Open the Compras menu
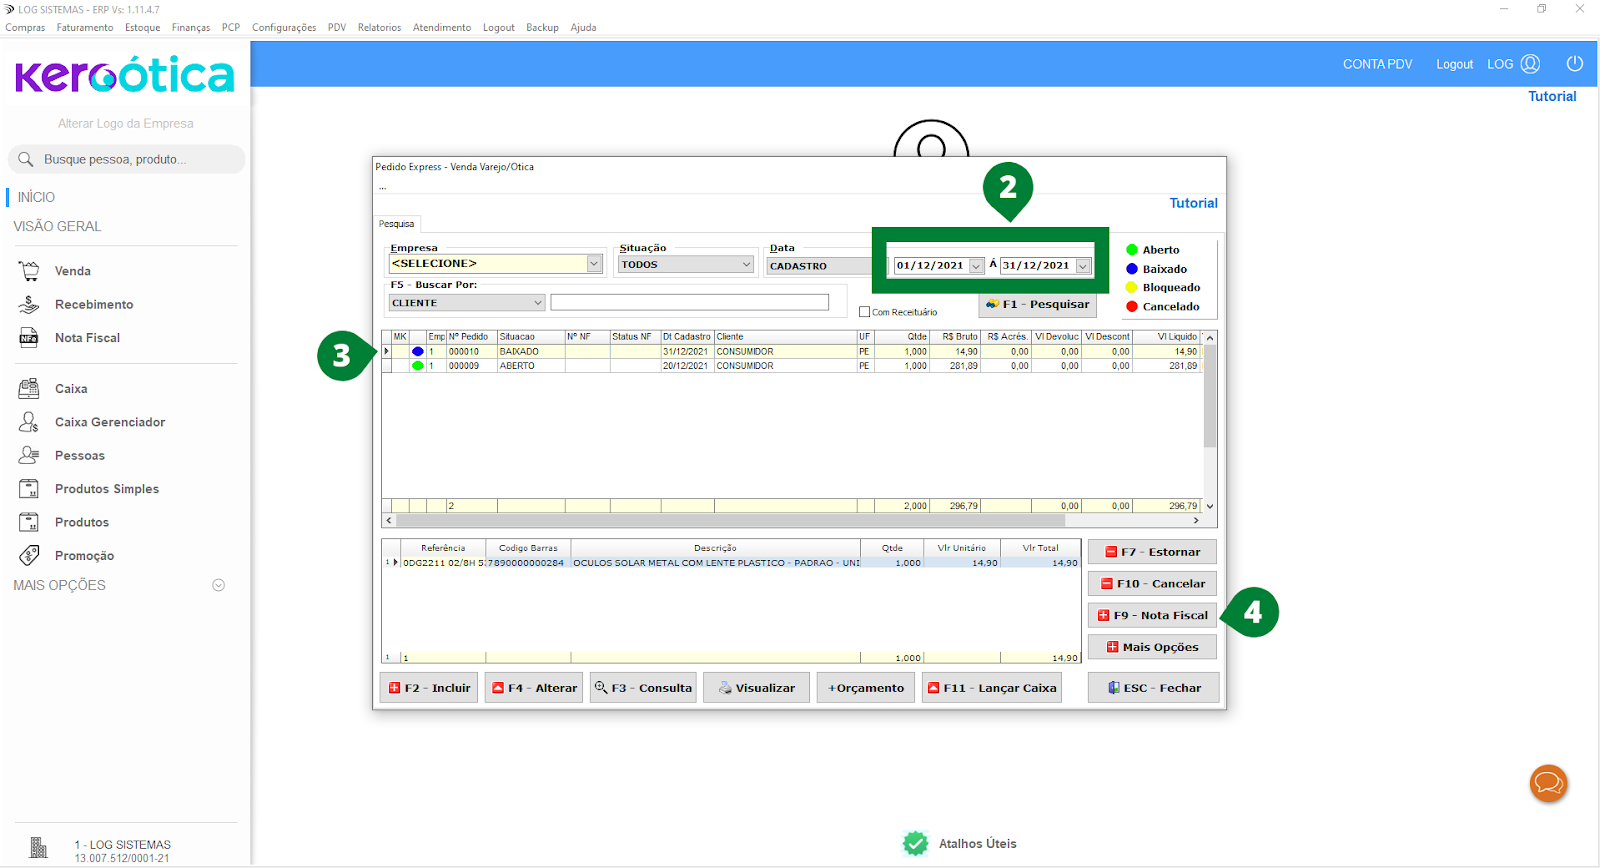The width and height of the screenshot is (1600, 868). [25, 28]
